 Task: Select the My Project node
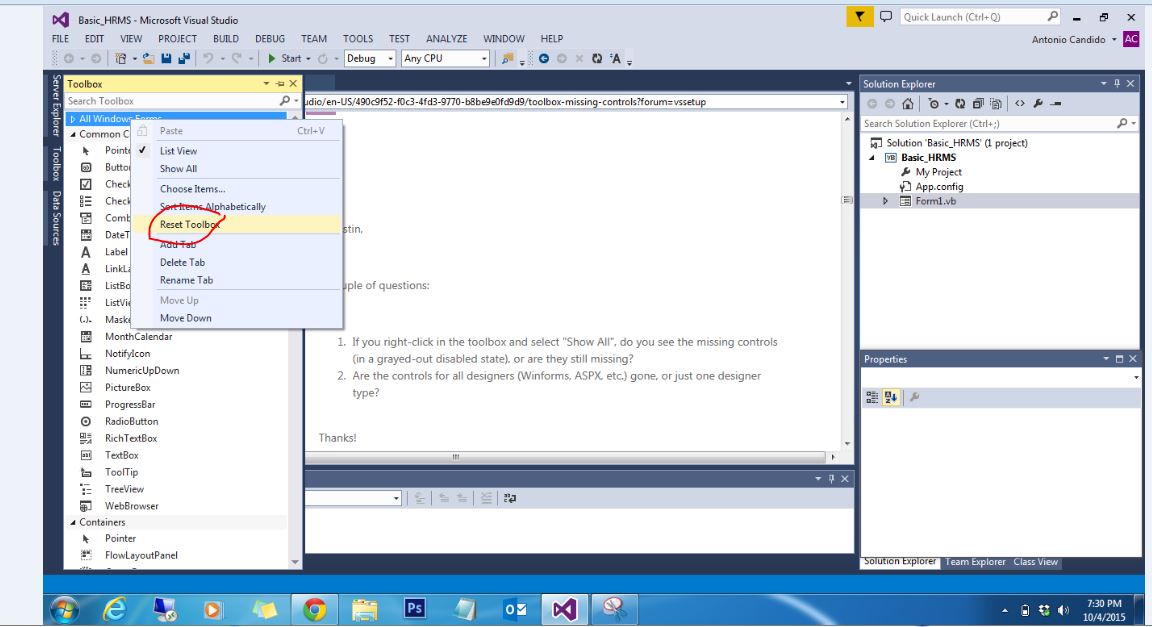point(938,172)
